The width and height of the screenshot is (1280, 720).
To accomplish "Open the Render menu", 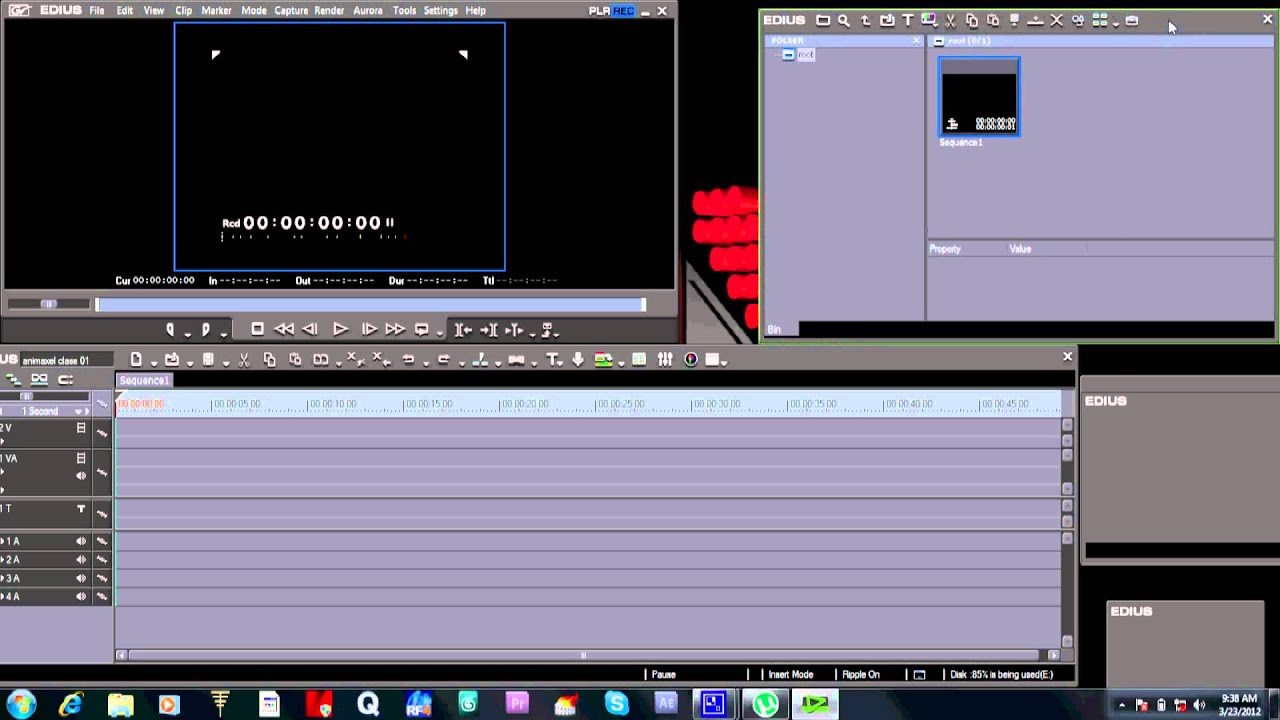I will pos(329,11).
